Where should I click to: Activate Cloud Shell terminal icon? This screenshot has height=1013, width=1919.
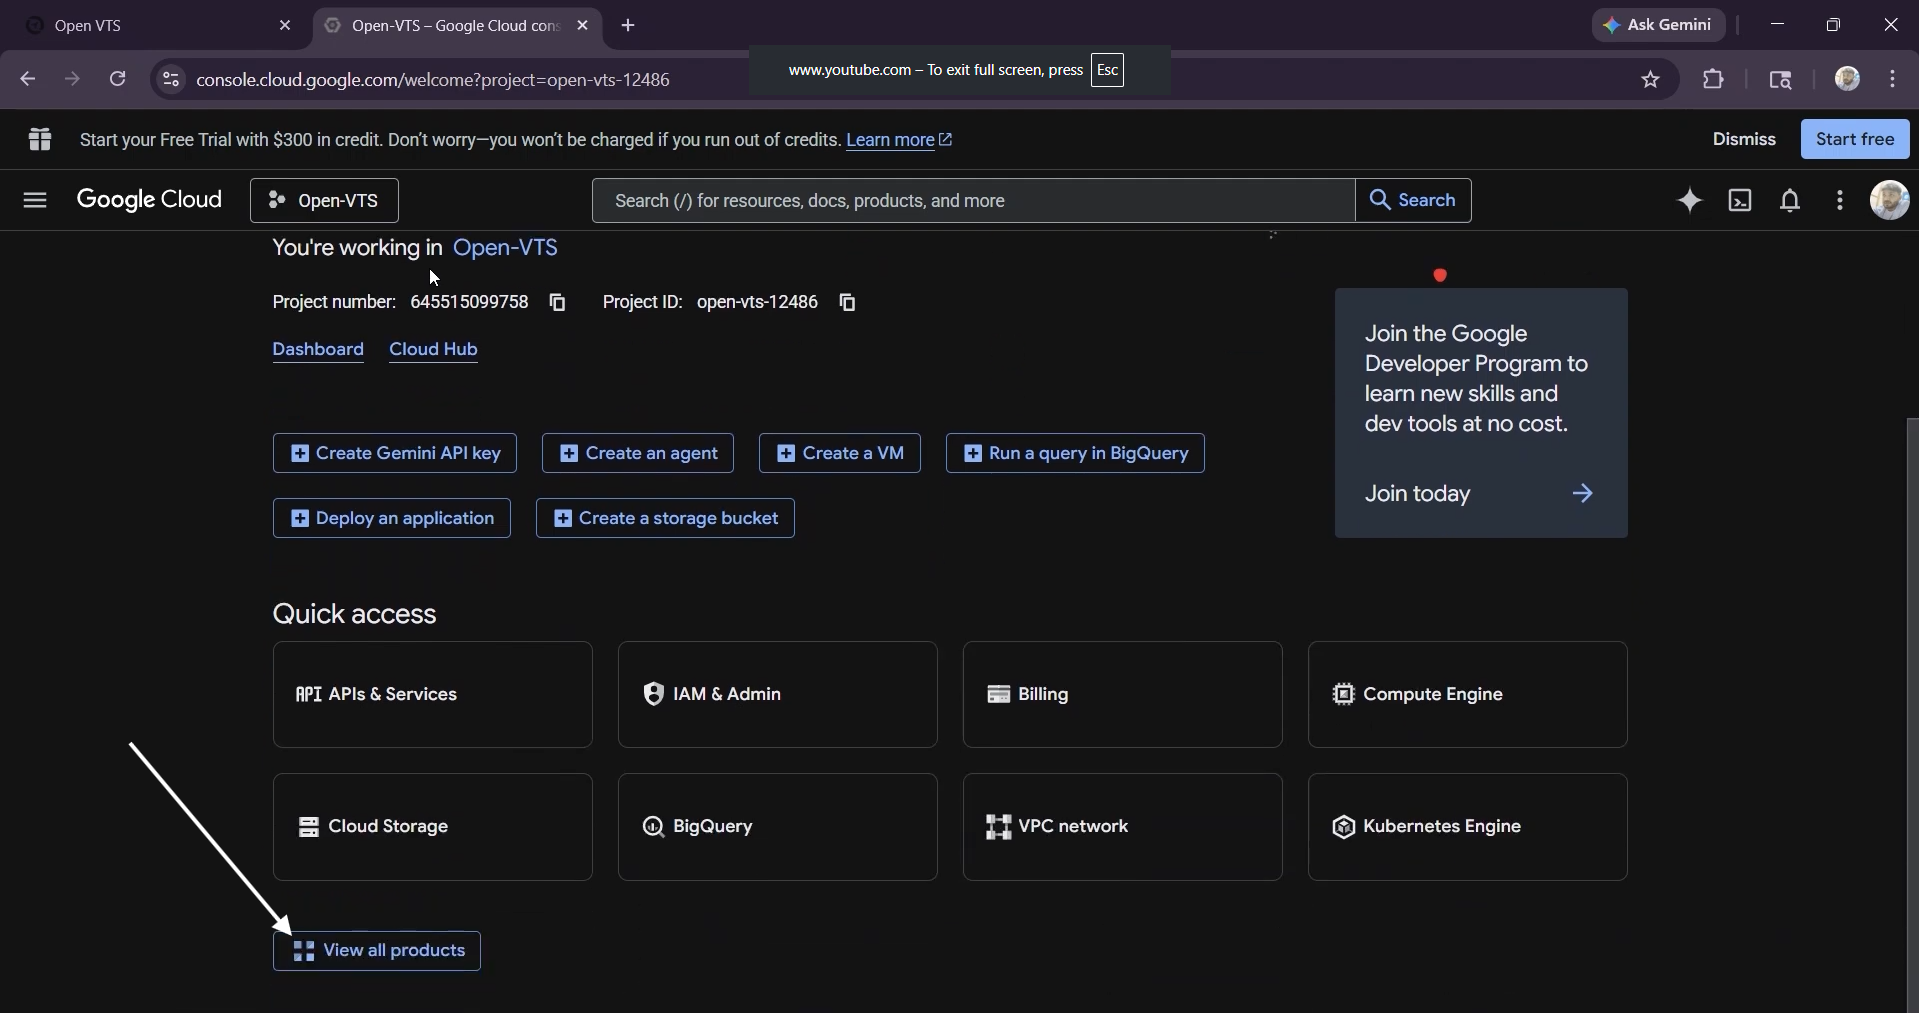click(x=1740, y=201)
